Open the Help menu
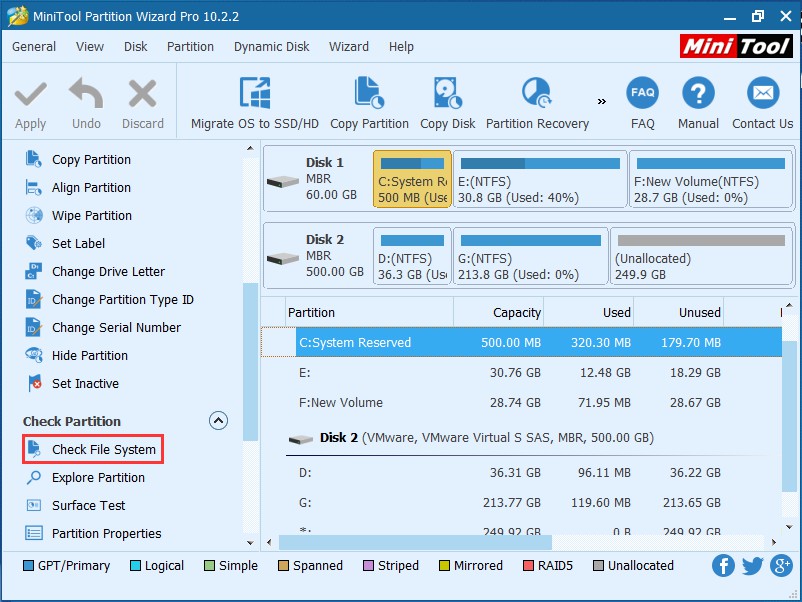 (x=401, y=47)
